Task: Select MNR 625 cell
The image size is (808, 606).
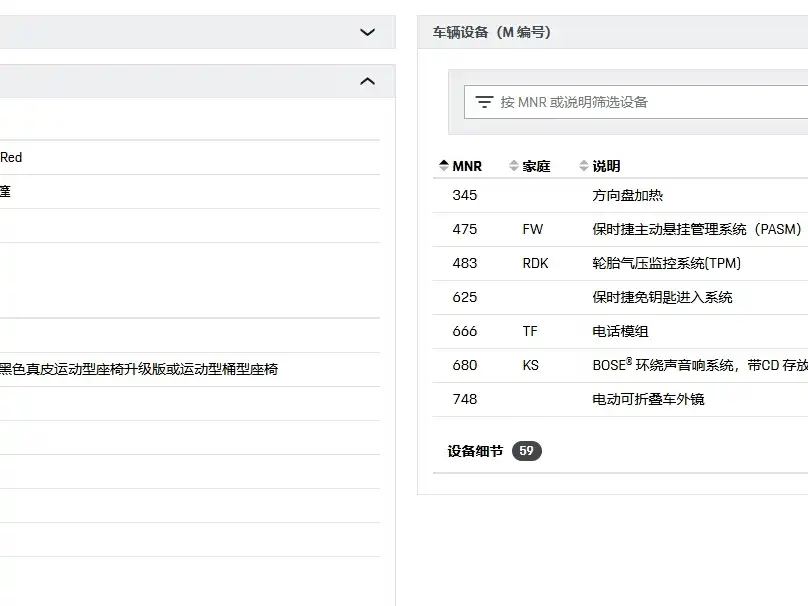Action: [x=465, y=297]
